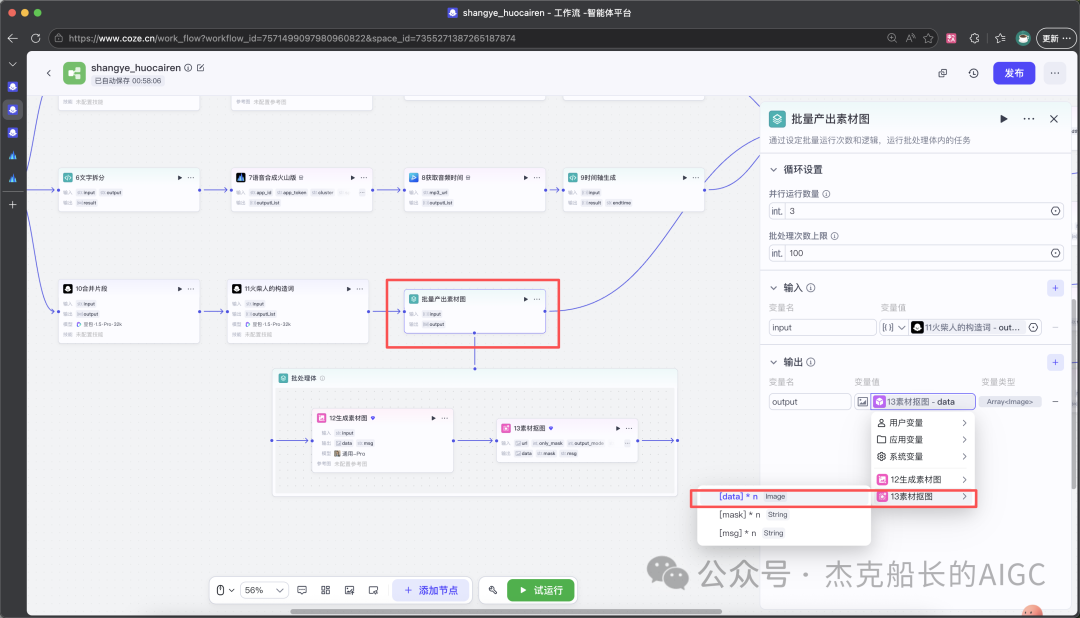
Task: Open more menu on 9时间轴生成 node
Action: pos(696,178)
